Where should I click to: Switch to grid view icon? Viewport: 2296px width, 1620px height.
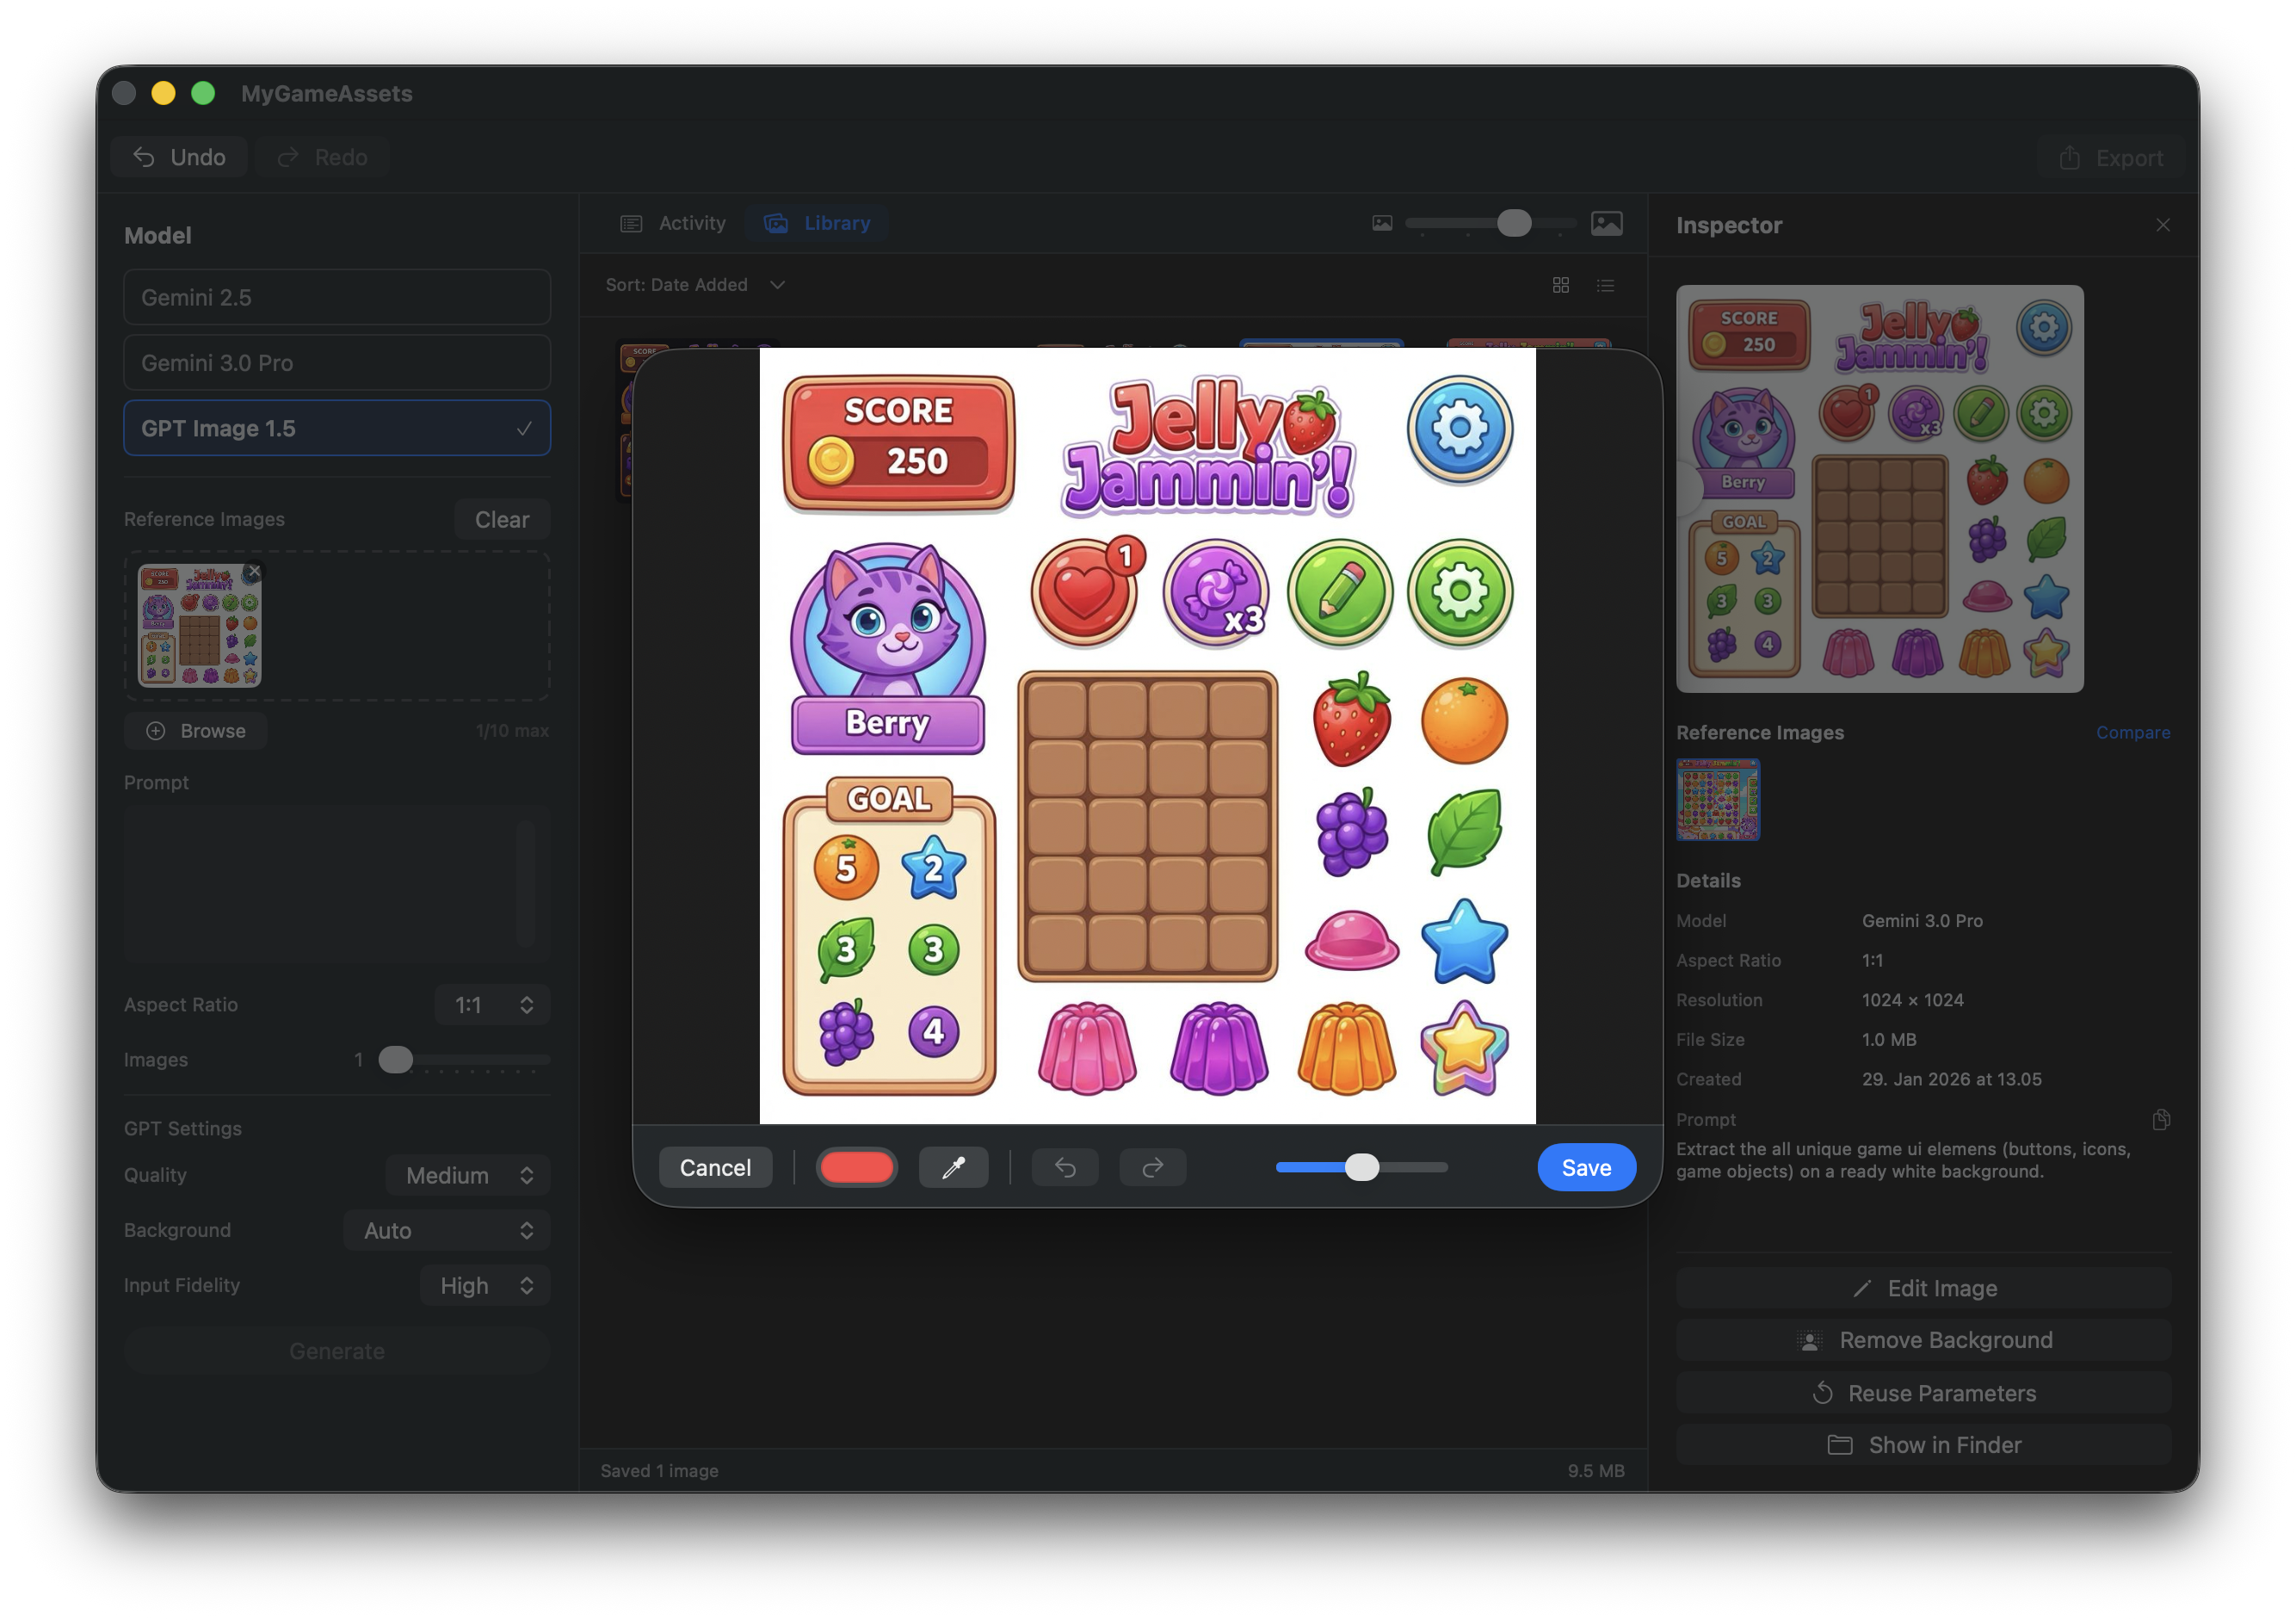(x=1560, y=285)
